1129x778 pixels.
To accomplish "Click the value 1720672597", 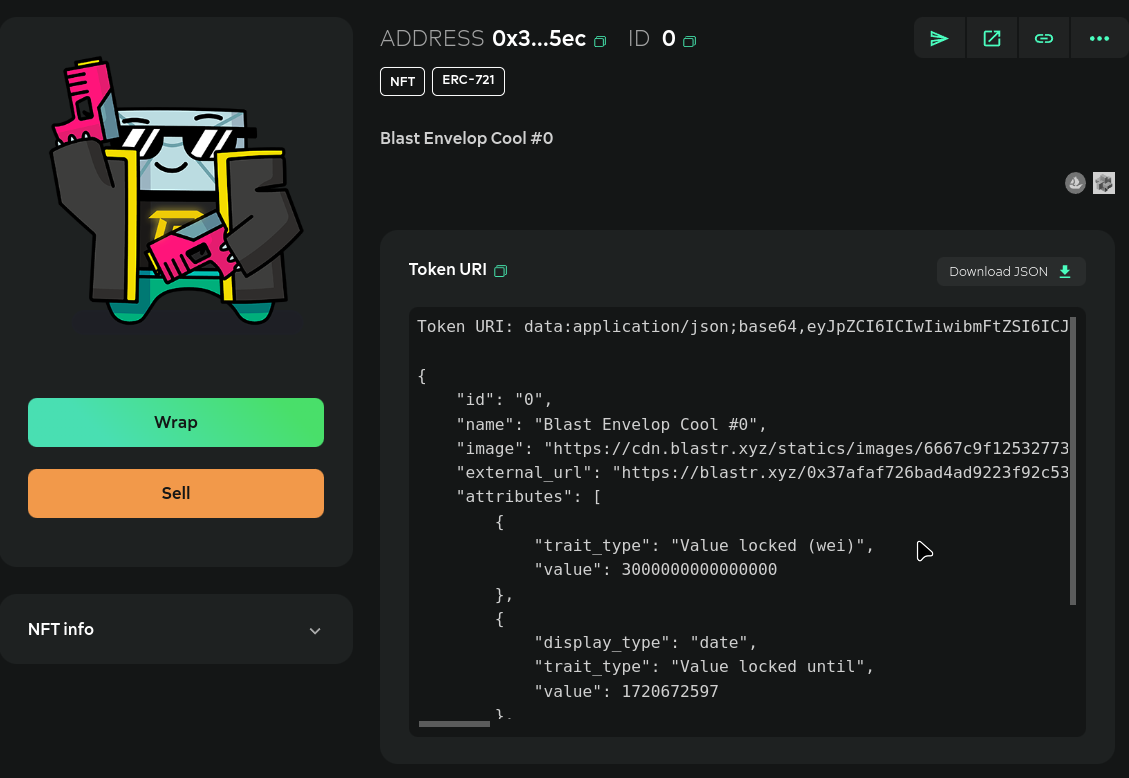I will [x=670, y=691].
